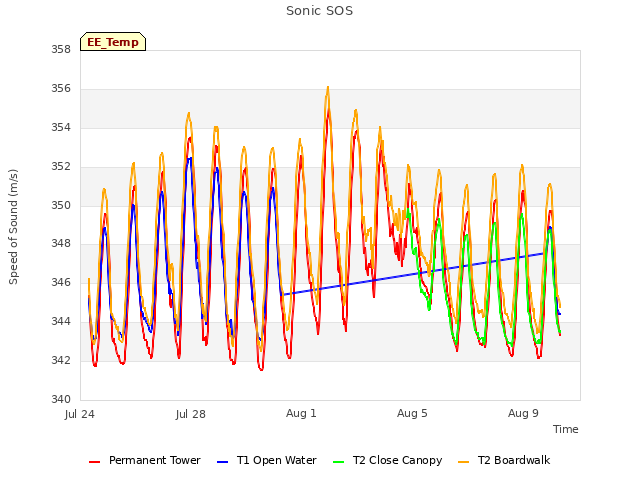Click the Aug 9 x-axis tick label
This screenshot has height=480, width=640.
pos(523,413)
